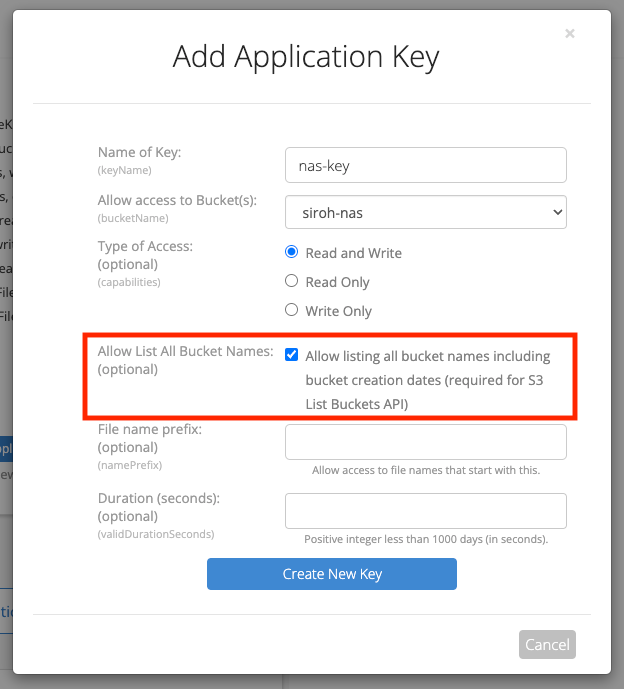This screenshot has width=624, height=689.
Task: Close the dialog with the X icon
Action: (570, 34)
